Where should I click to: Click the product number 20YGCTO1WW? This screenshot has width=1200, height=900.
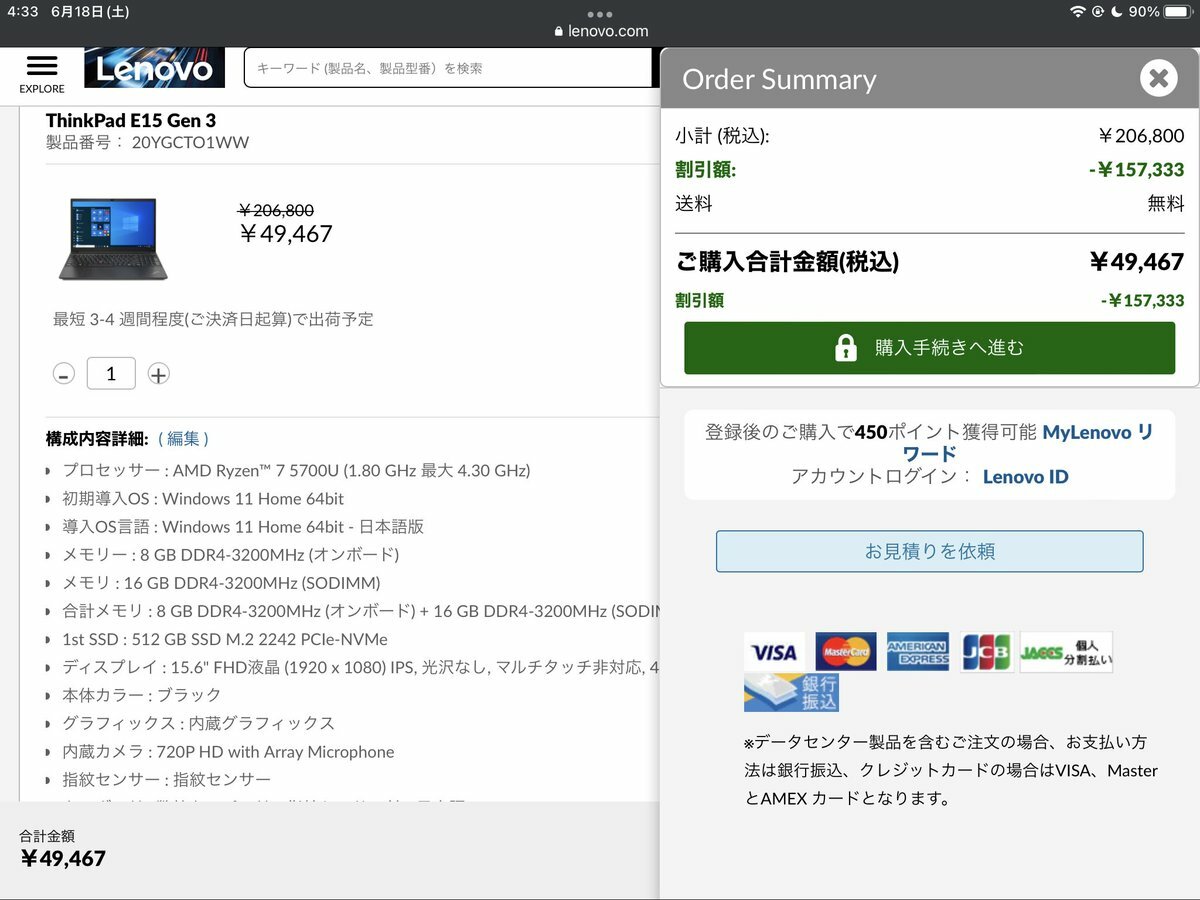point(190,143)
